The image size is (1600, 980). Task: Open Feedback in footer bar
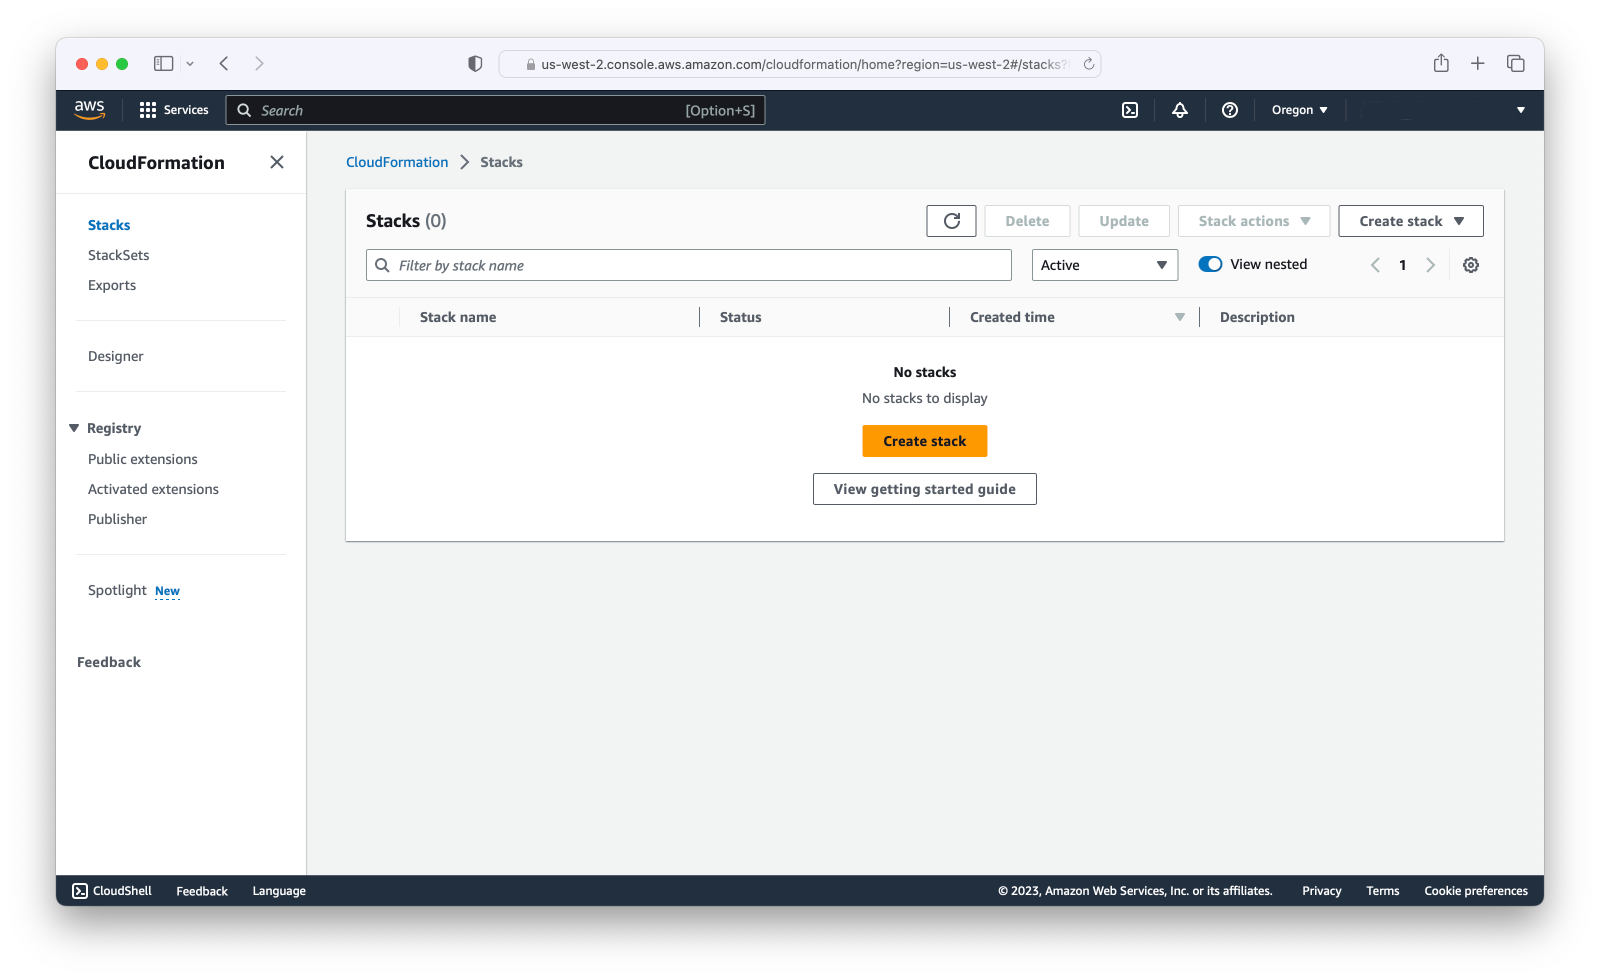coord(202,891)
